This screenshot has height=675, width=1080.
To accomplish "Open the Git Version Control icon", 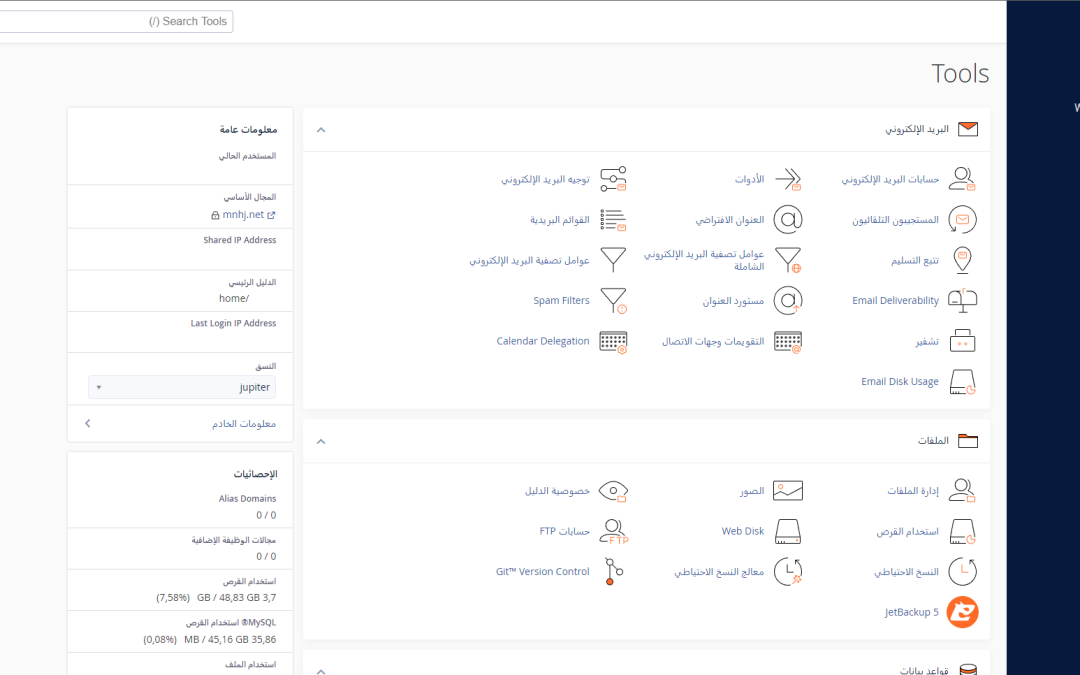I will (x=613, y=572).
